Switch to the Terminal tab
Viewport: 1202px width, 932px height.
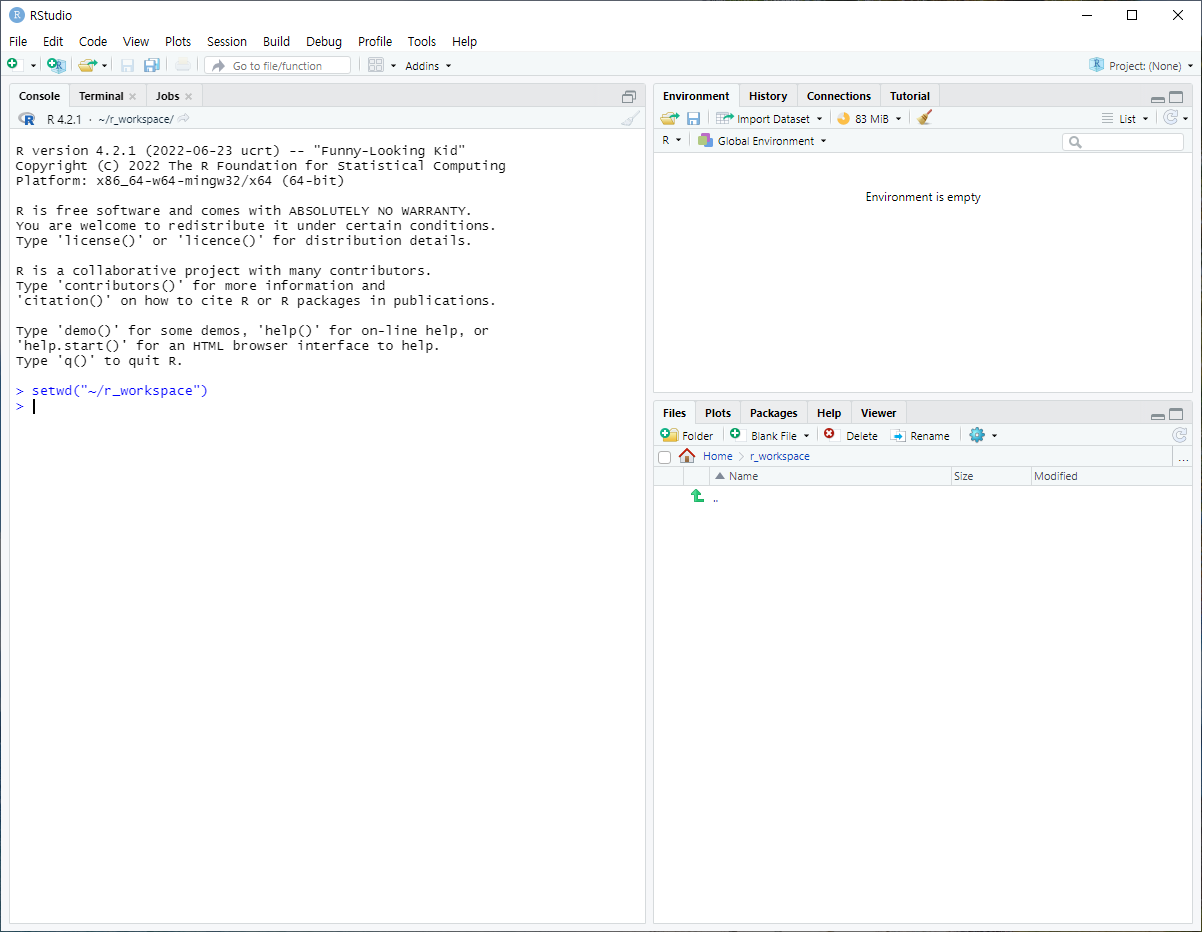tap(101, 96)
